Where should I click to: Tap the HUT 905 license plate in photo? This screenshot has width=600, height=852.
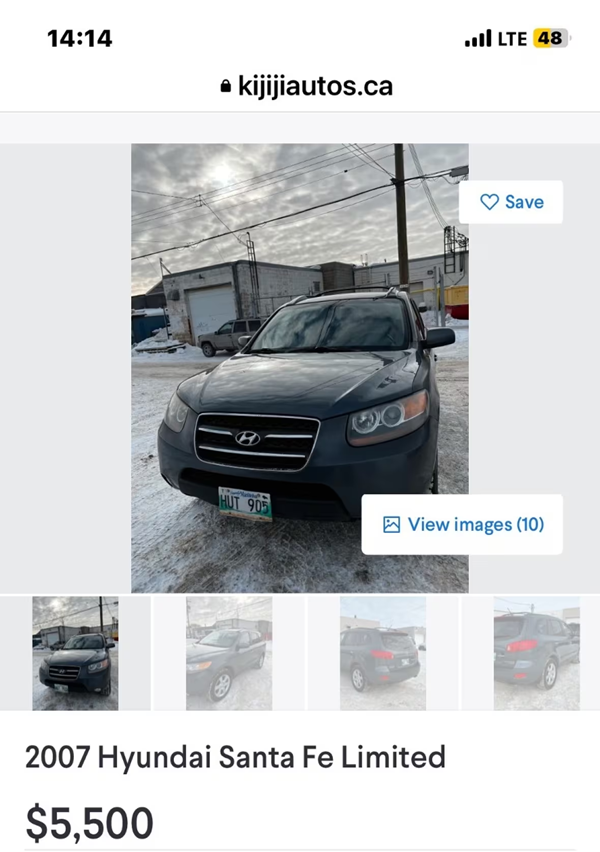pyautogui.click(x=245, y=504)
